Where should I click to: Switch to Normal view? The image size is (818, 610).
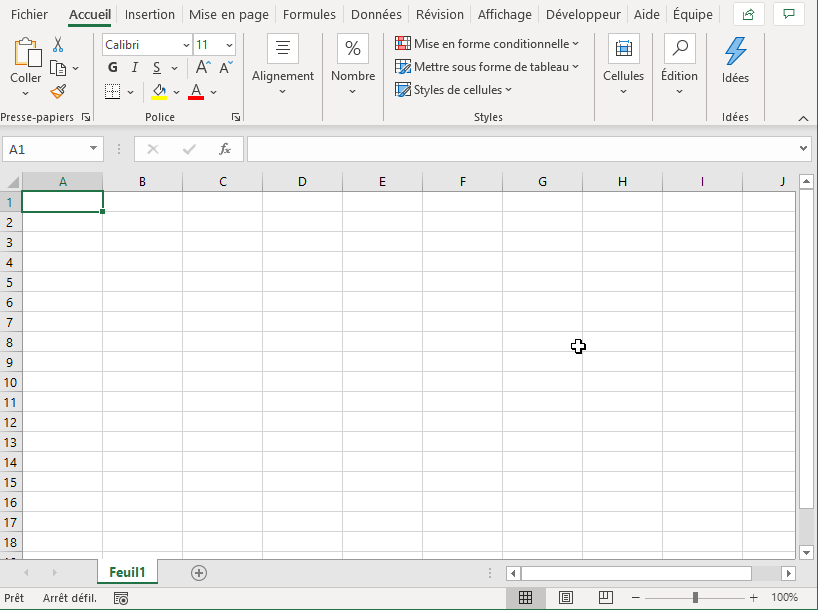pos(525,597)
